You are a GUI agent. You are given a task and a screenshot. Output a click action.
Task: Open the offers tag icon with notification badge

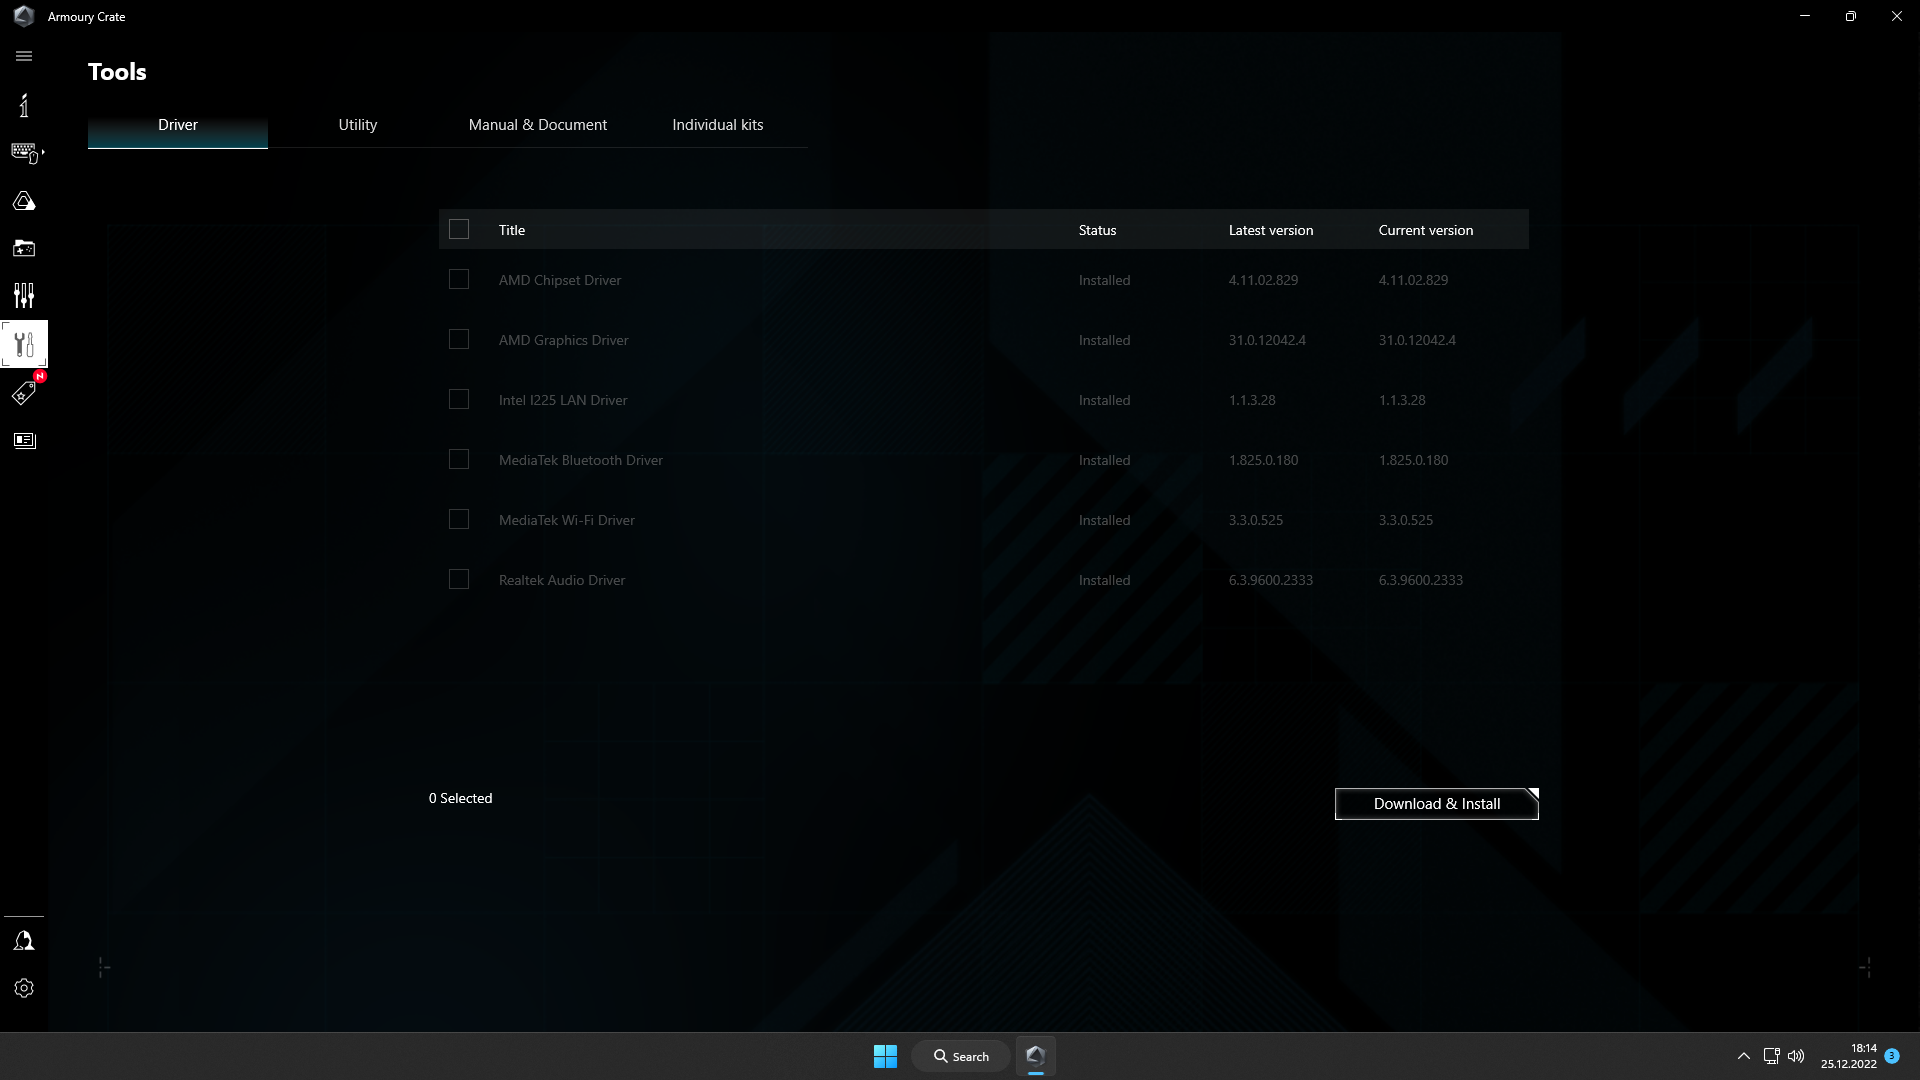(x=24, y=393)
